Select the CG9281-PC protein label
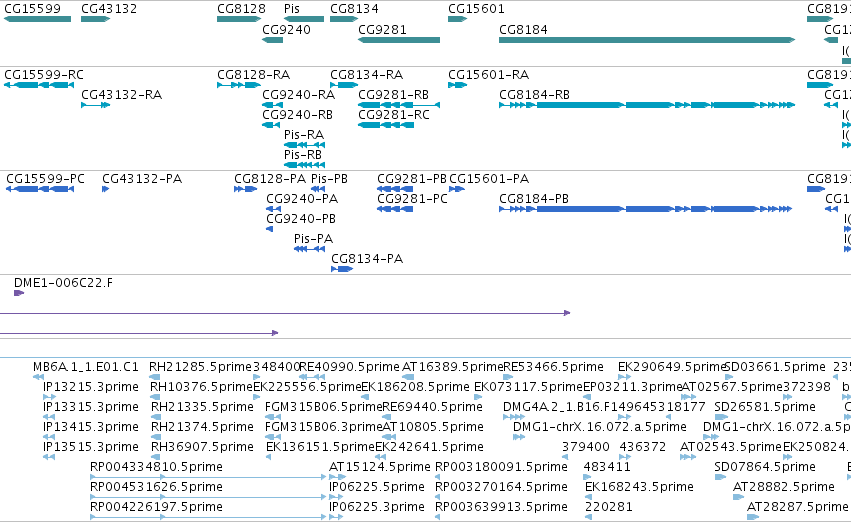The width and height of the screenshot is (851, 522). tap(412, 199)
